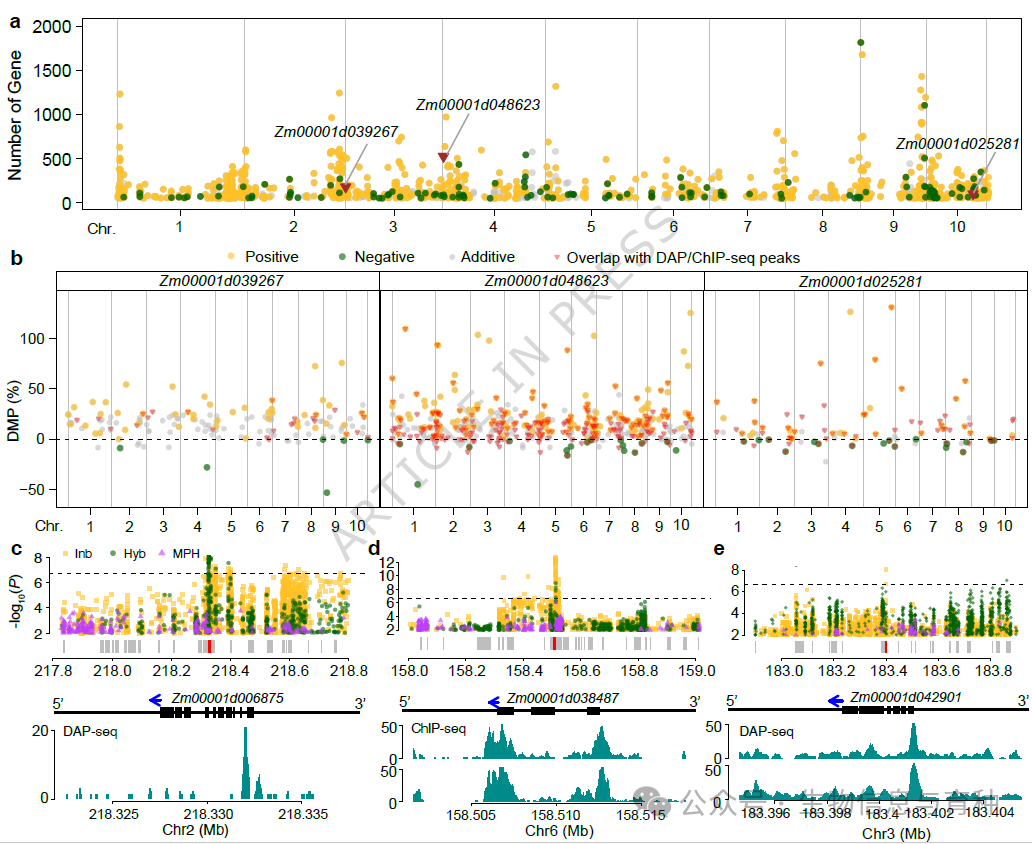Select the Zm00001d039267 header in panel b

click(218, 281)
